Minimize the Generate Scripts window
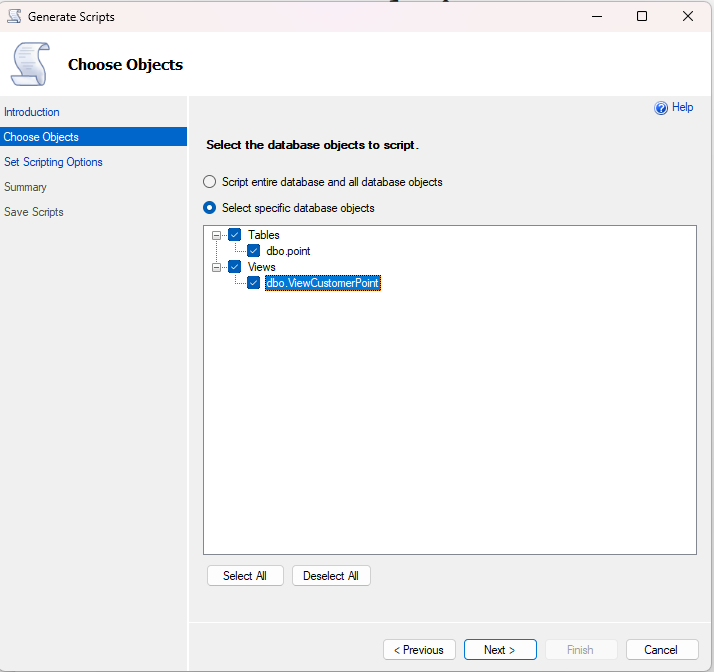 [597, 16]
